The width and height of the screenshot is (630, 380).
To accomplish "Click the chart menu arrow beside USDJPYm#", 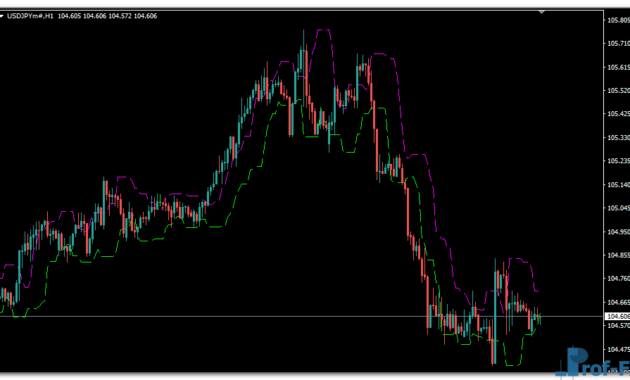I will tap(1, 16).
